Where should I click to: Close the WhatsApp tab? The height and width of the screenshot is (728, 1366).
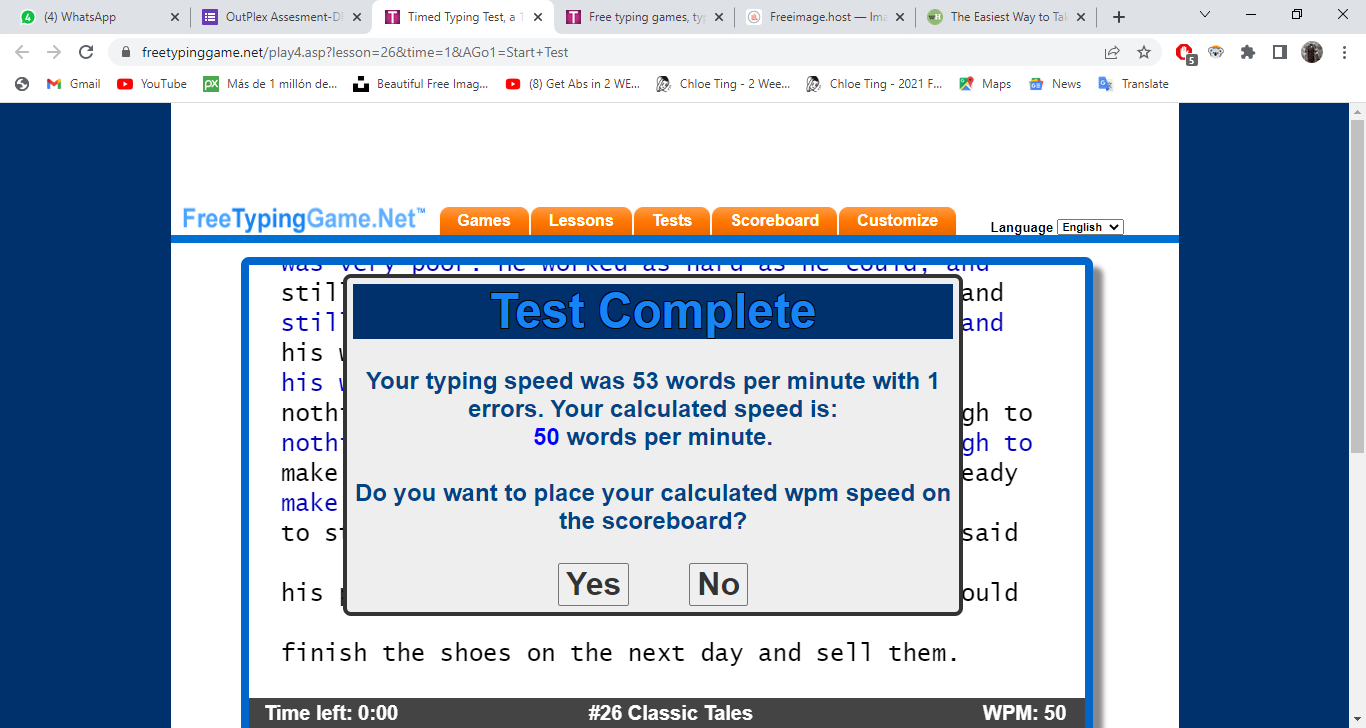[x=174, y=17]
